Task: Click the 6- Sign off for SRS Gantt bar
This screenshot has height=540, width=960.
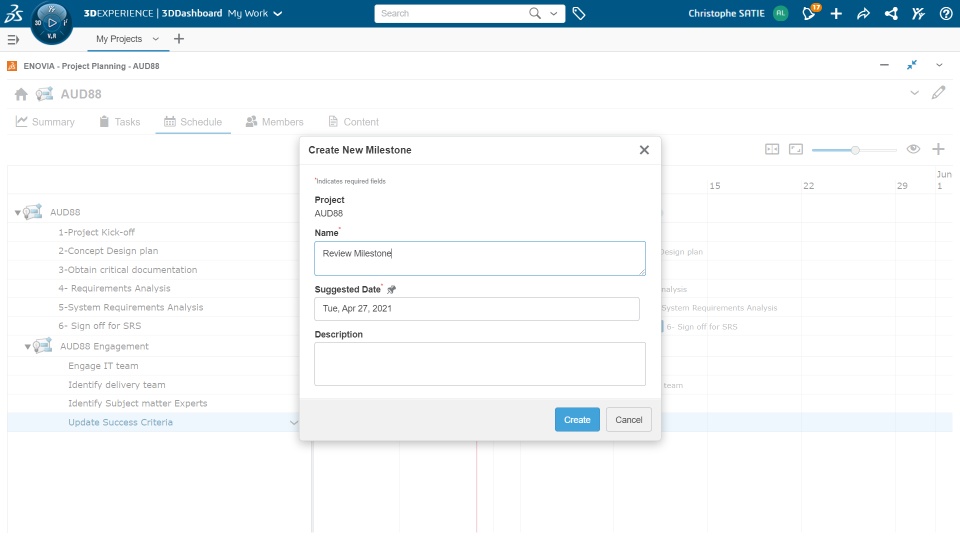Action: coord(662,327)
